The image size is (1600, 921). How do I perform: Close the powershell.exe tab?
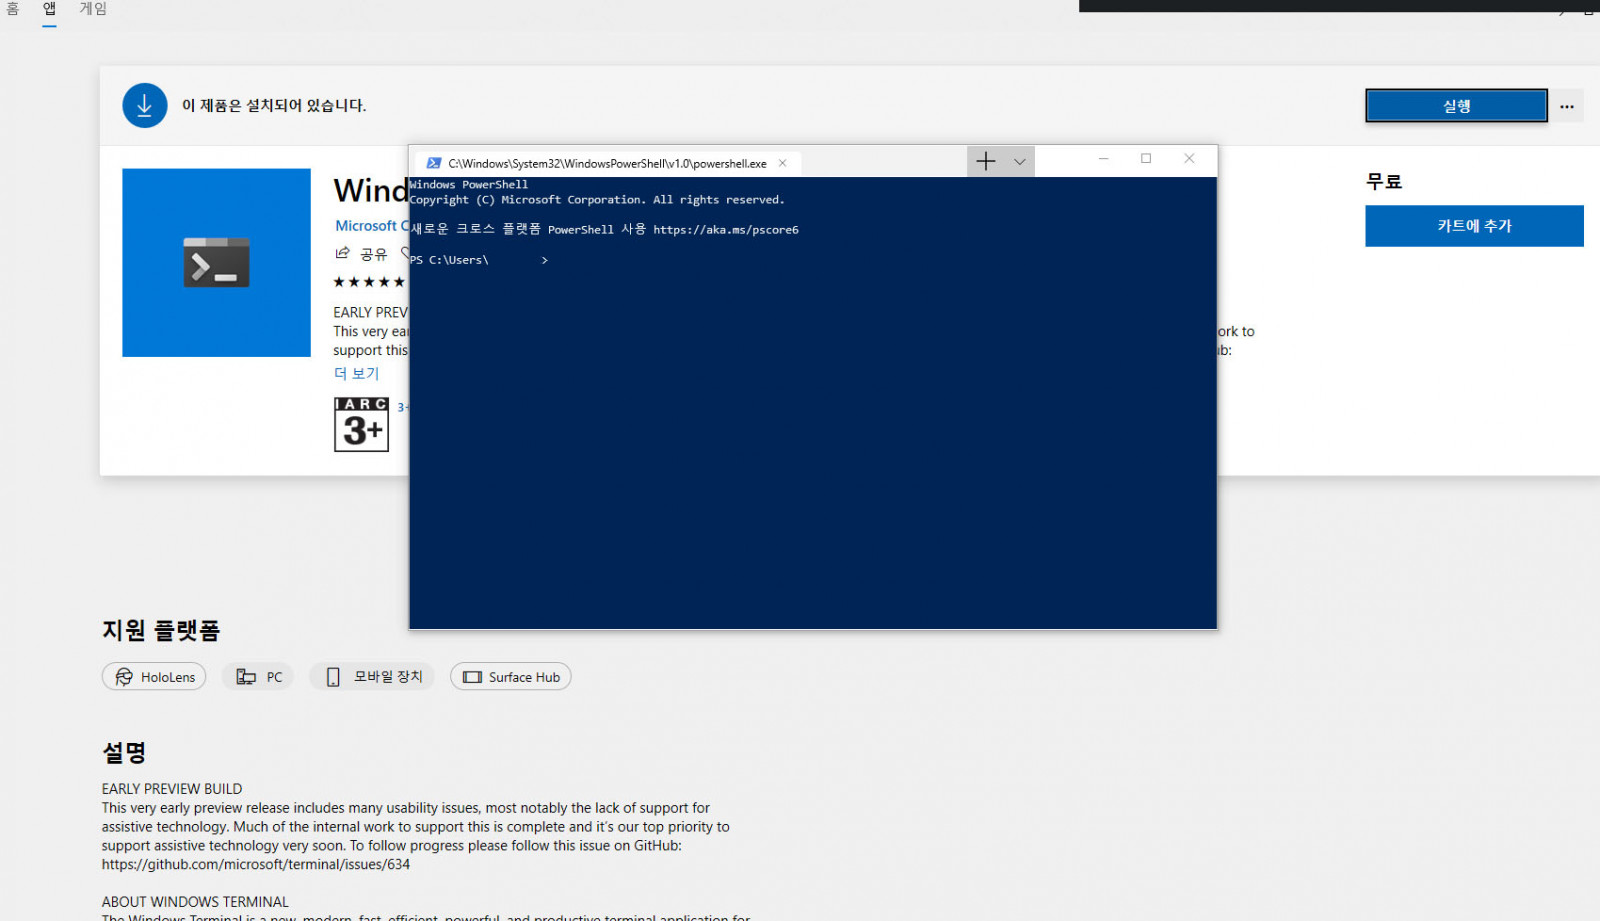783,163
